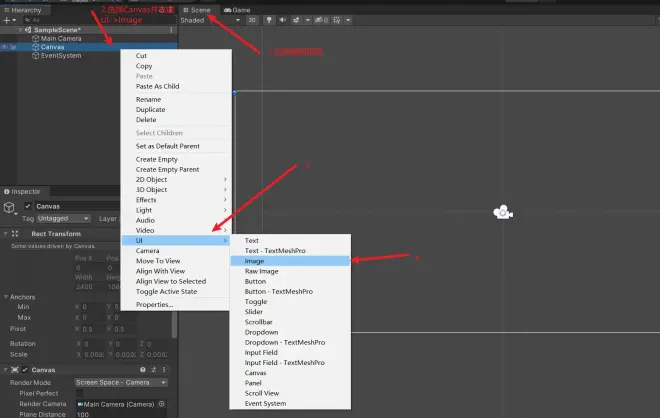Screen dimensions: 660x418
Task: Click the 2D view mode button
Action: pos(252,20)
